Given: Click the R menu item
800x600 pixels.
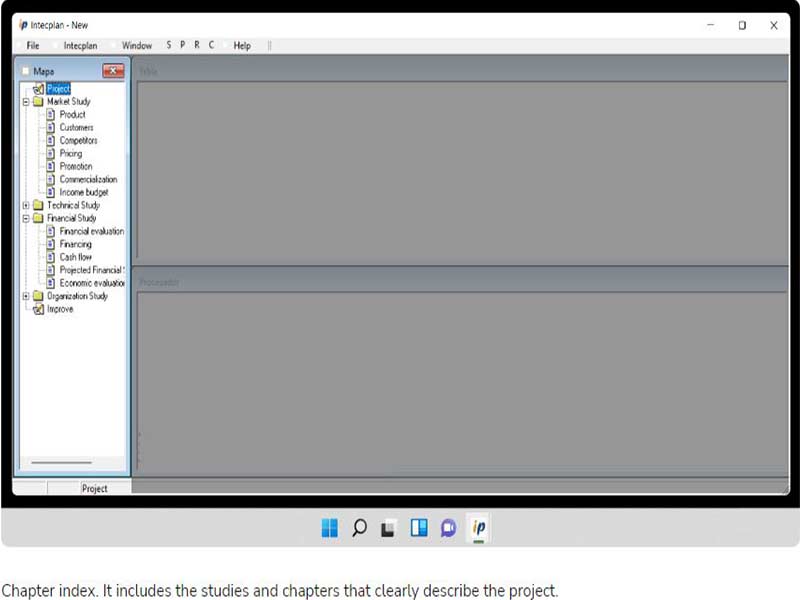Looking at the screenshot, I should click(x=197, y=45).
